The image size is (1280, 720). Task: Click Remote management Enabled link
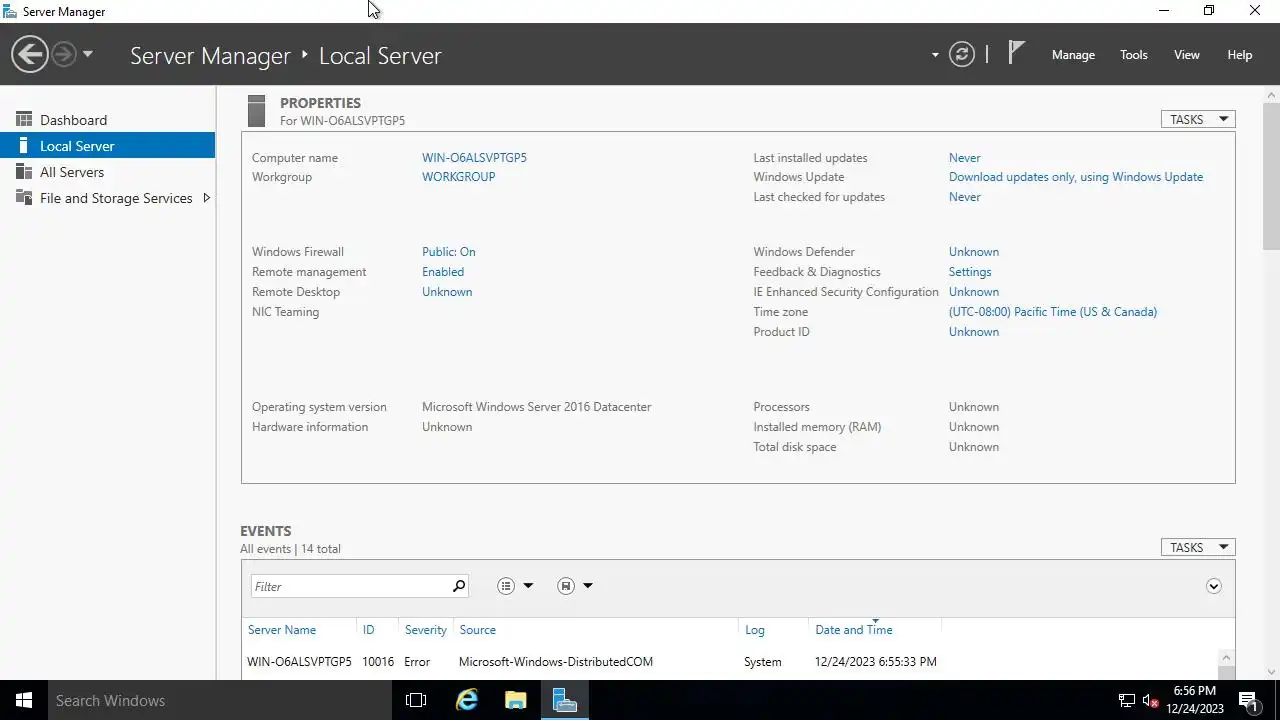pos(443,272)
